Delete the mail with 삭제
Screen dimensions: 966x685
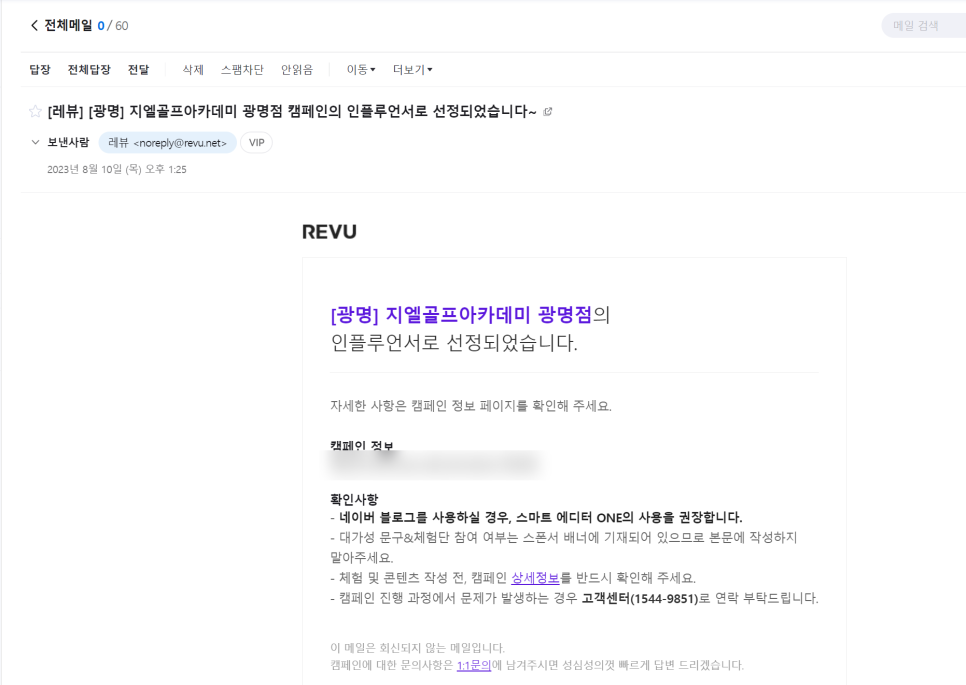pos(193,70)
